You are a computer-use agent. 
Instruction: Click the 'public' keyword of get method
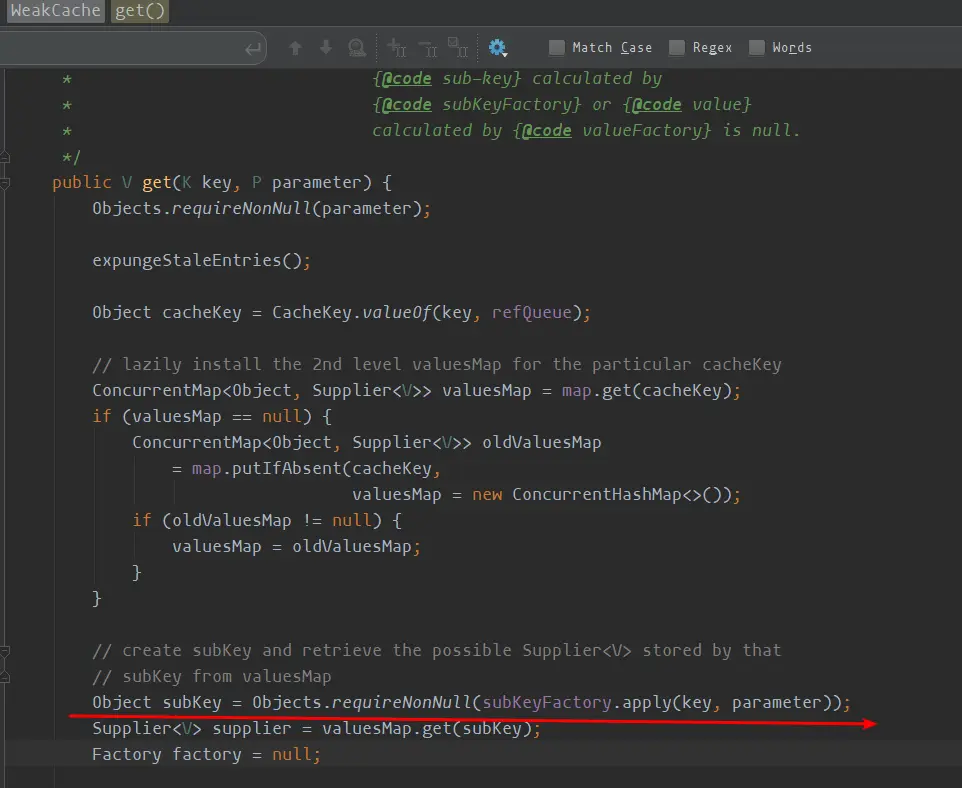click(x=82, y=182)
